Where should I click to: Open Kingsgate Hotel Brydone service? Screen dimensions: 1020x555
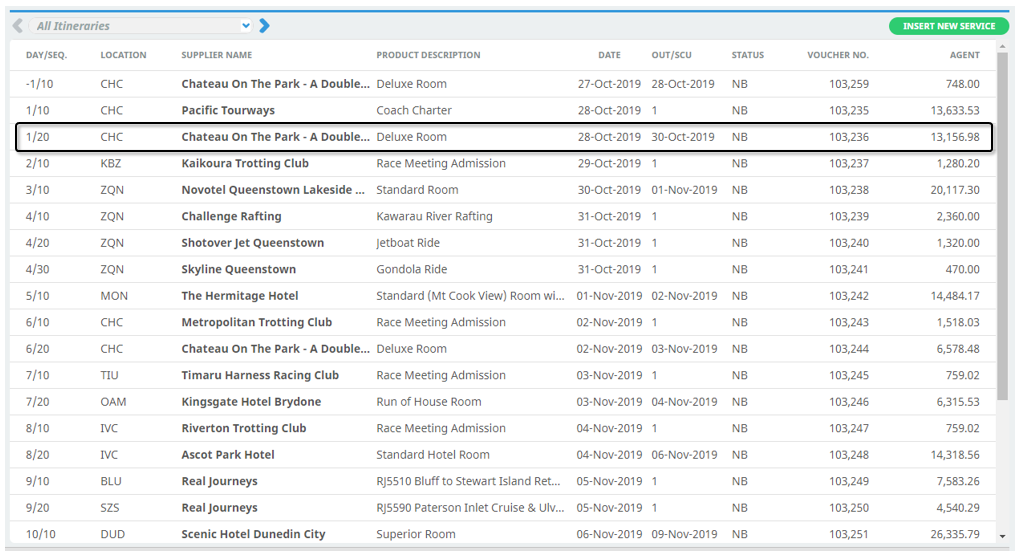click(x=251, y=401)
